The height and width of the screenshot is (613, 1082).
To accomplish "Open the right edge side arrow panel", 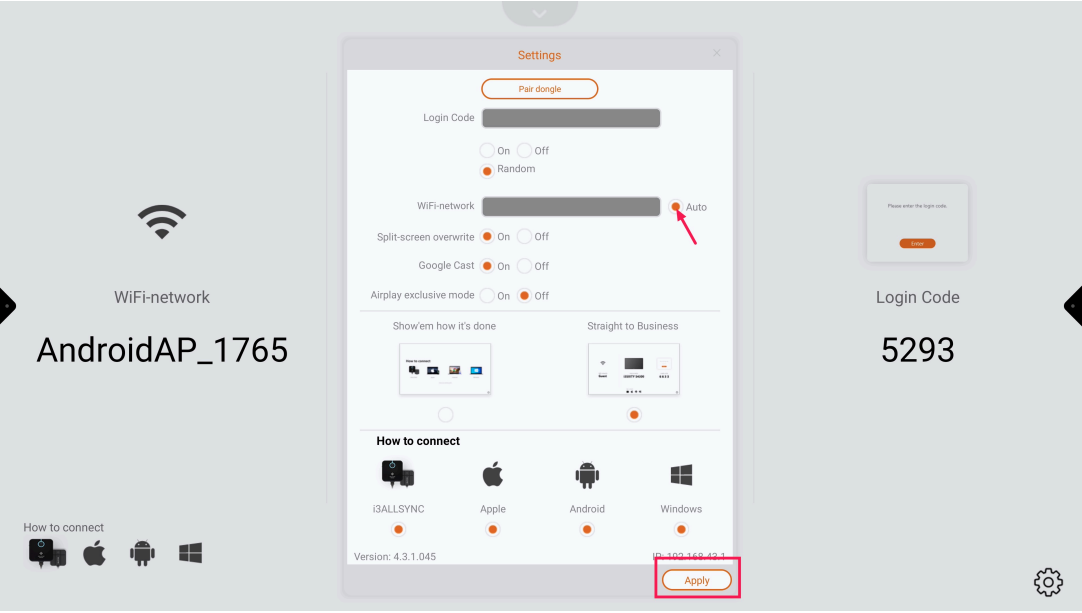I will [1074, 305].
